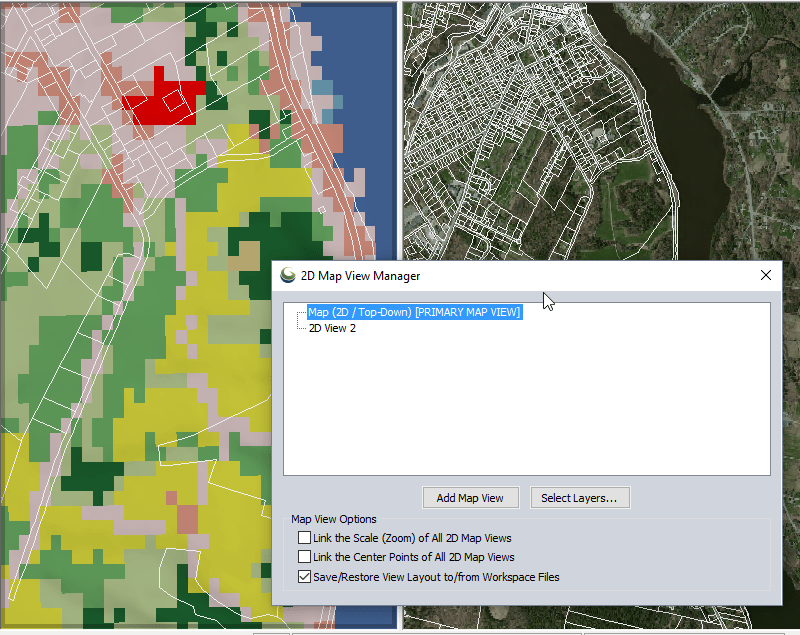Uncheck Save/Restore View Layout to/from Workspace Files
The height and width of the screenshot is (635, 800).
coord(304,577)
